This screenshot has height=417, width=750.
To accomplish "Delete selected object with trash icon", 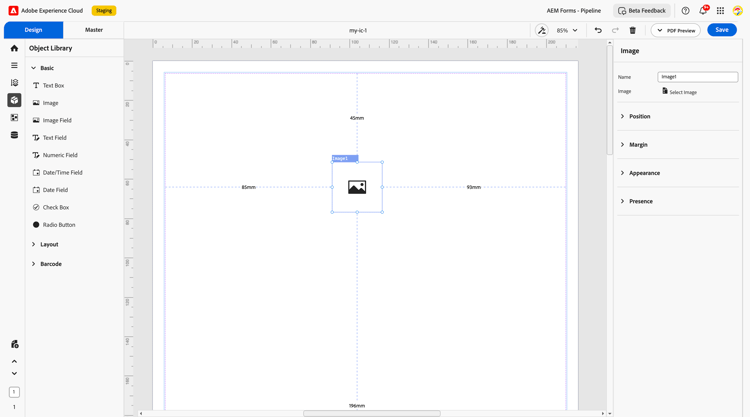I will [632, 30].
